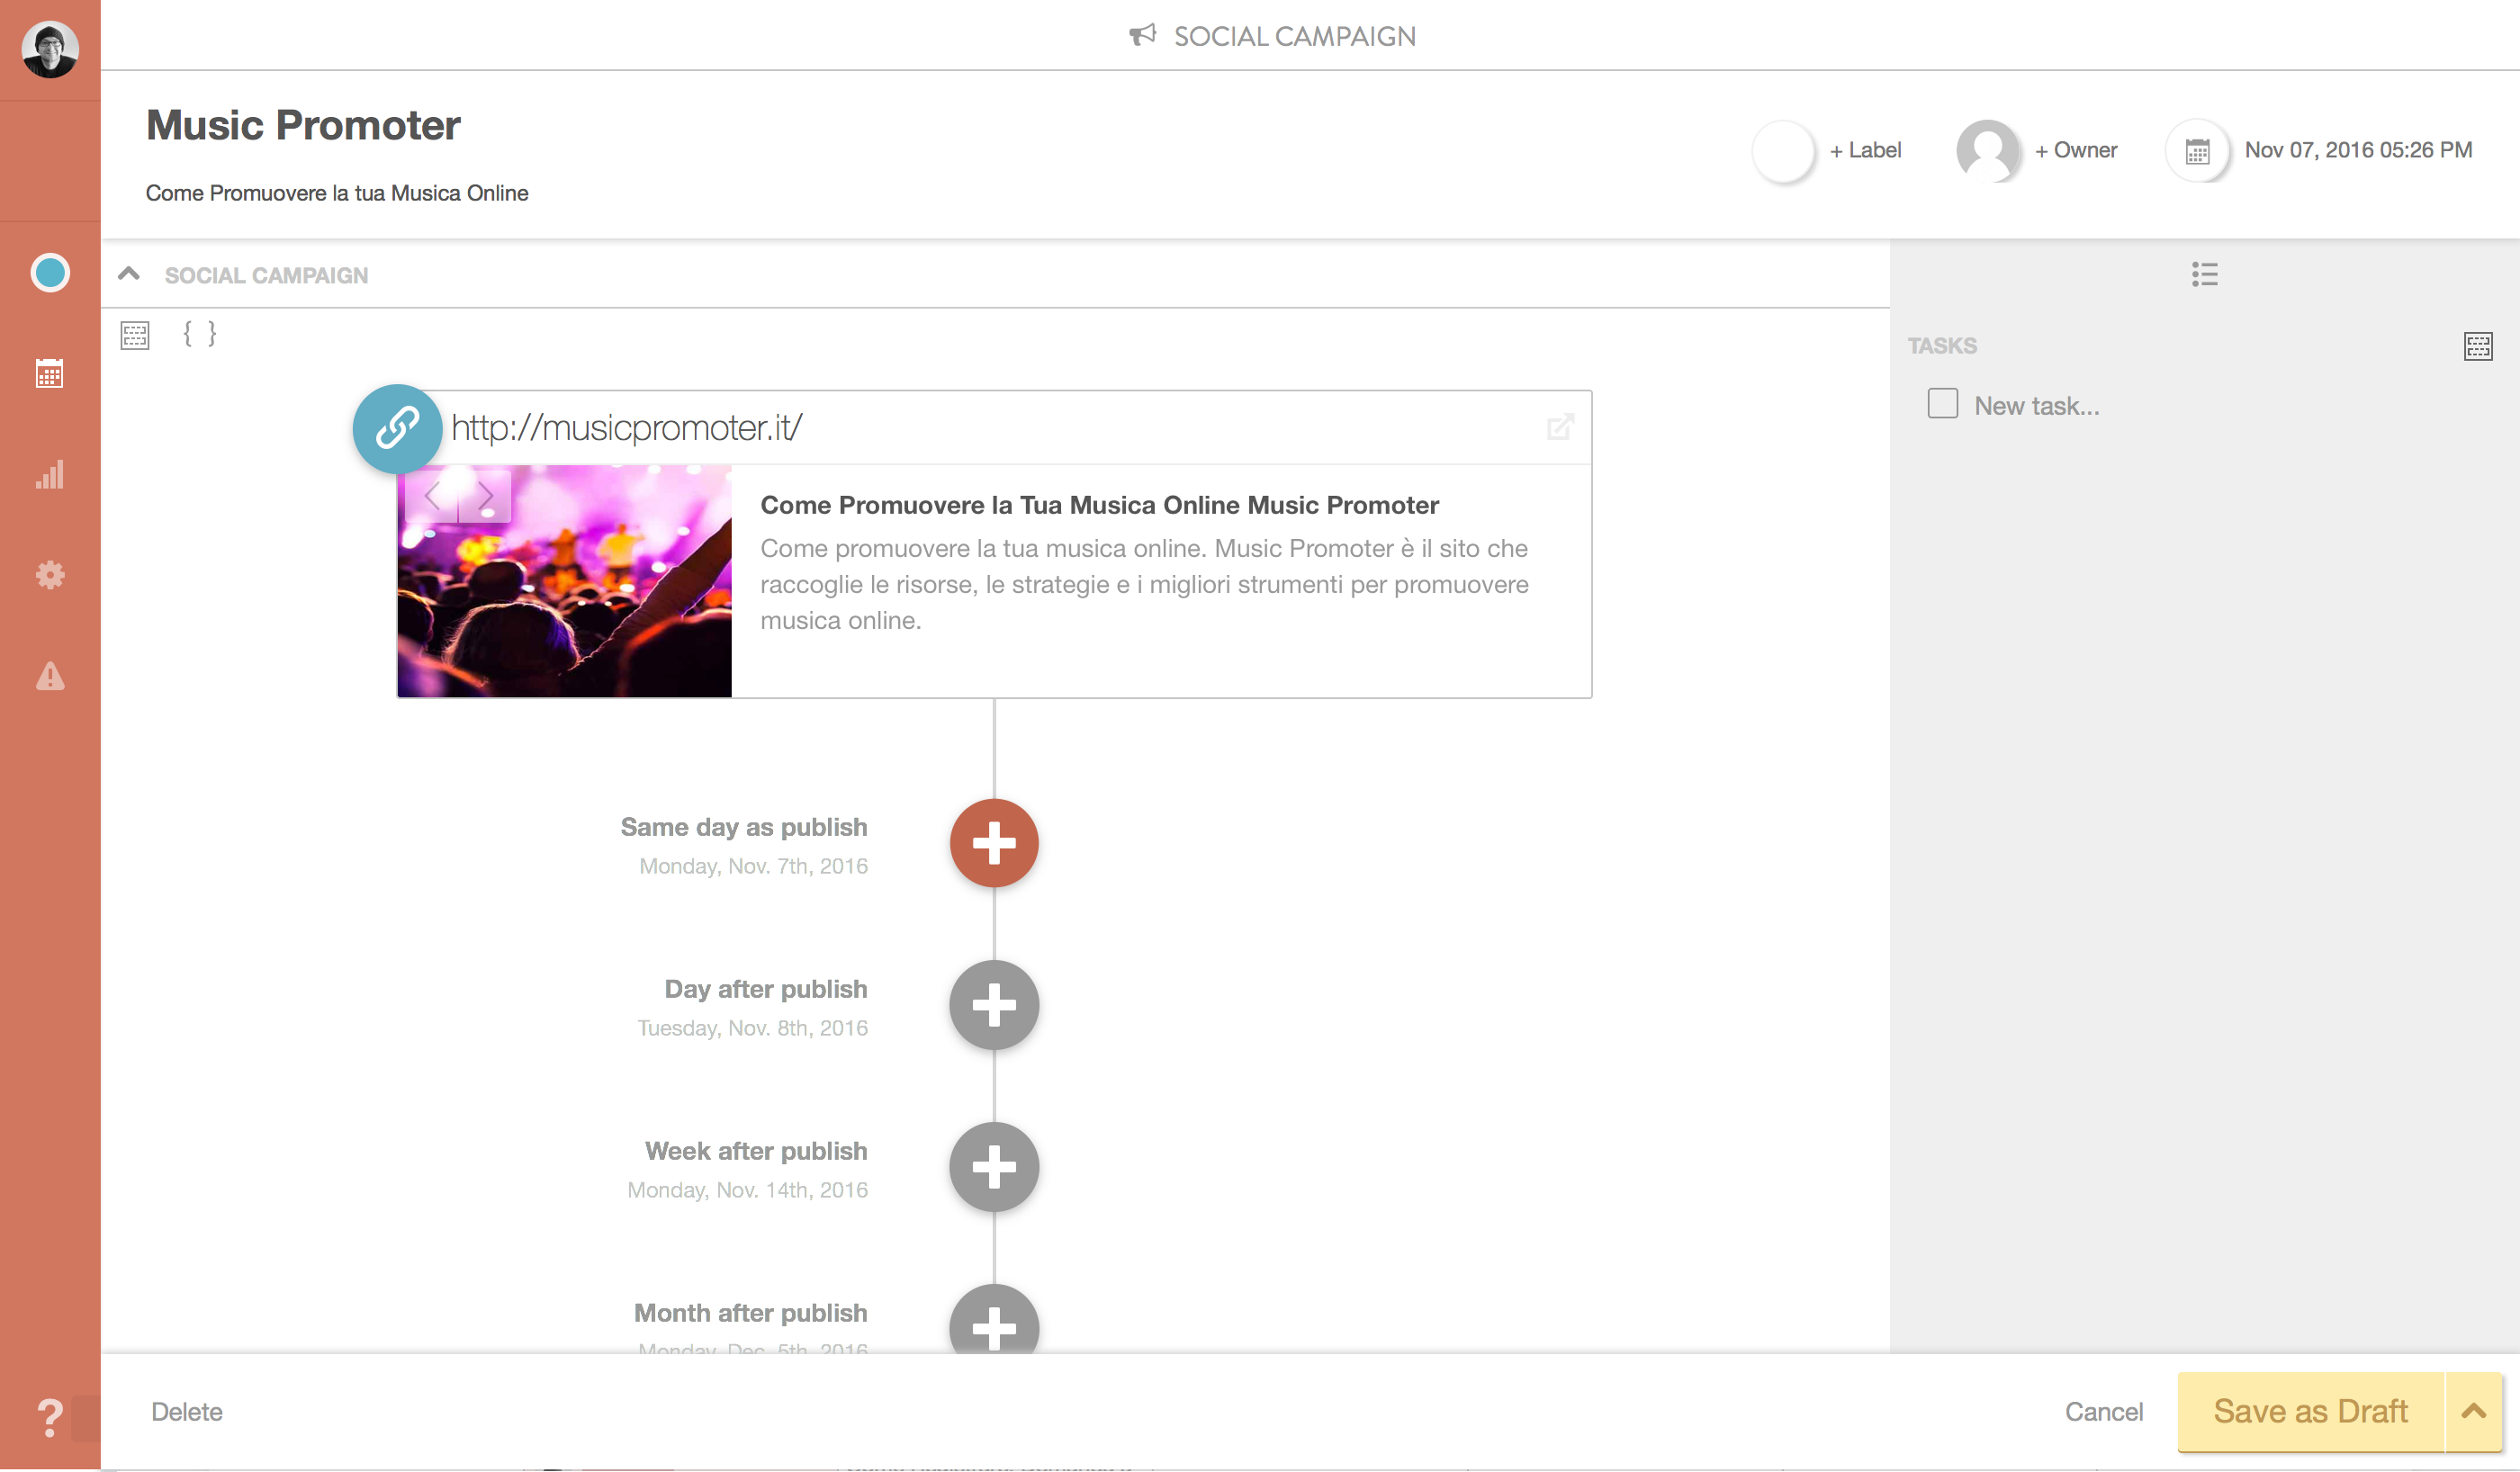
Task: Add message for Day after publish
Action: [994, 1005]
